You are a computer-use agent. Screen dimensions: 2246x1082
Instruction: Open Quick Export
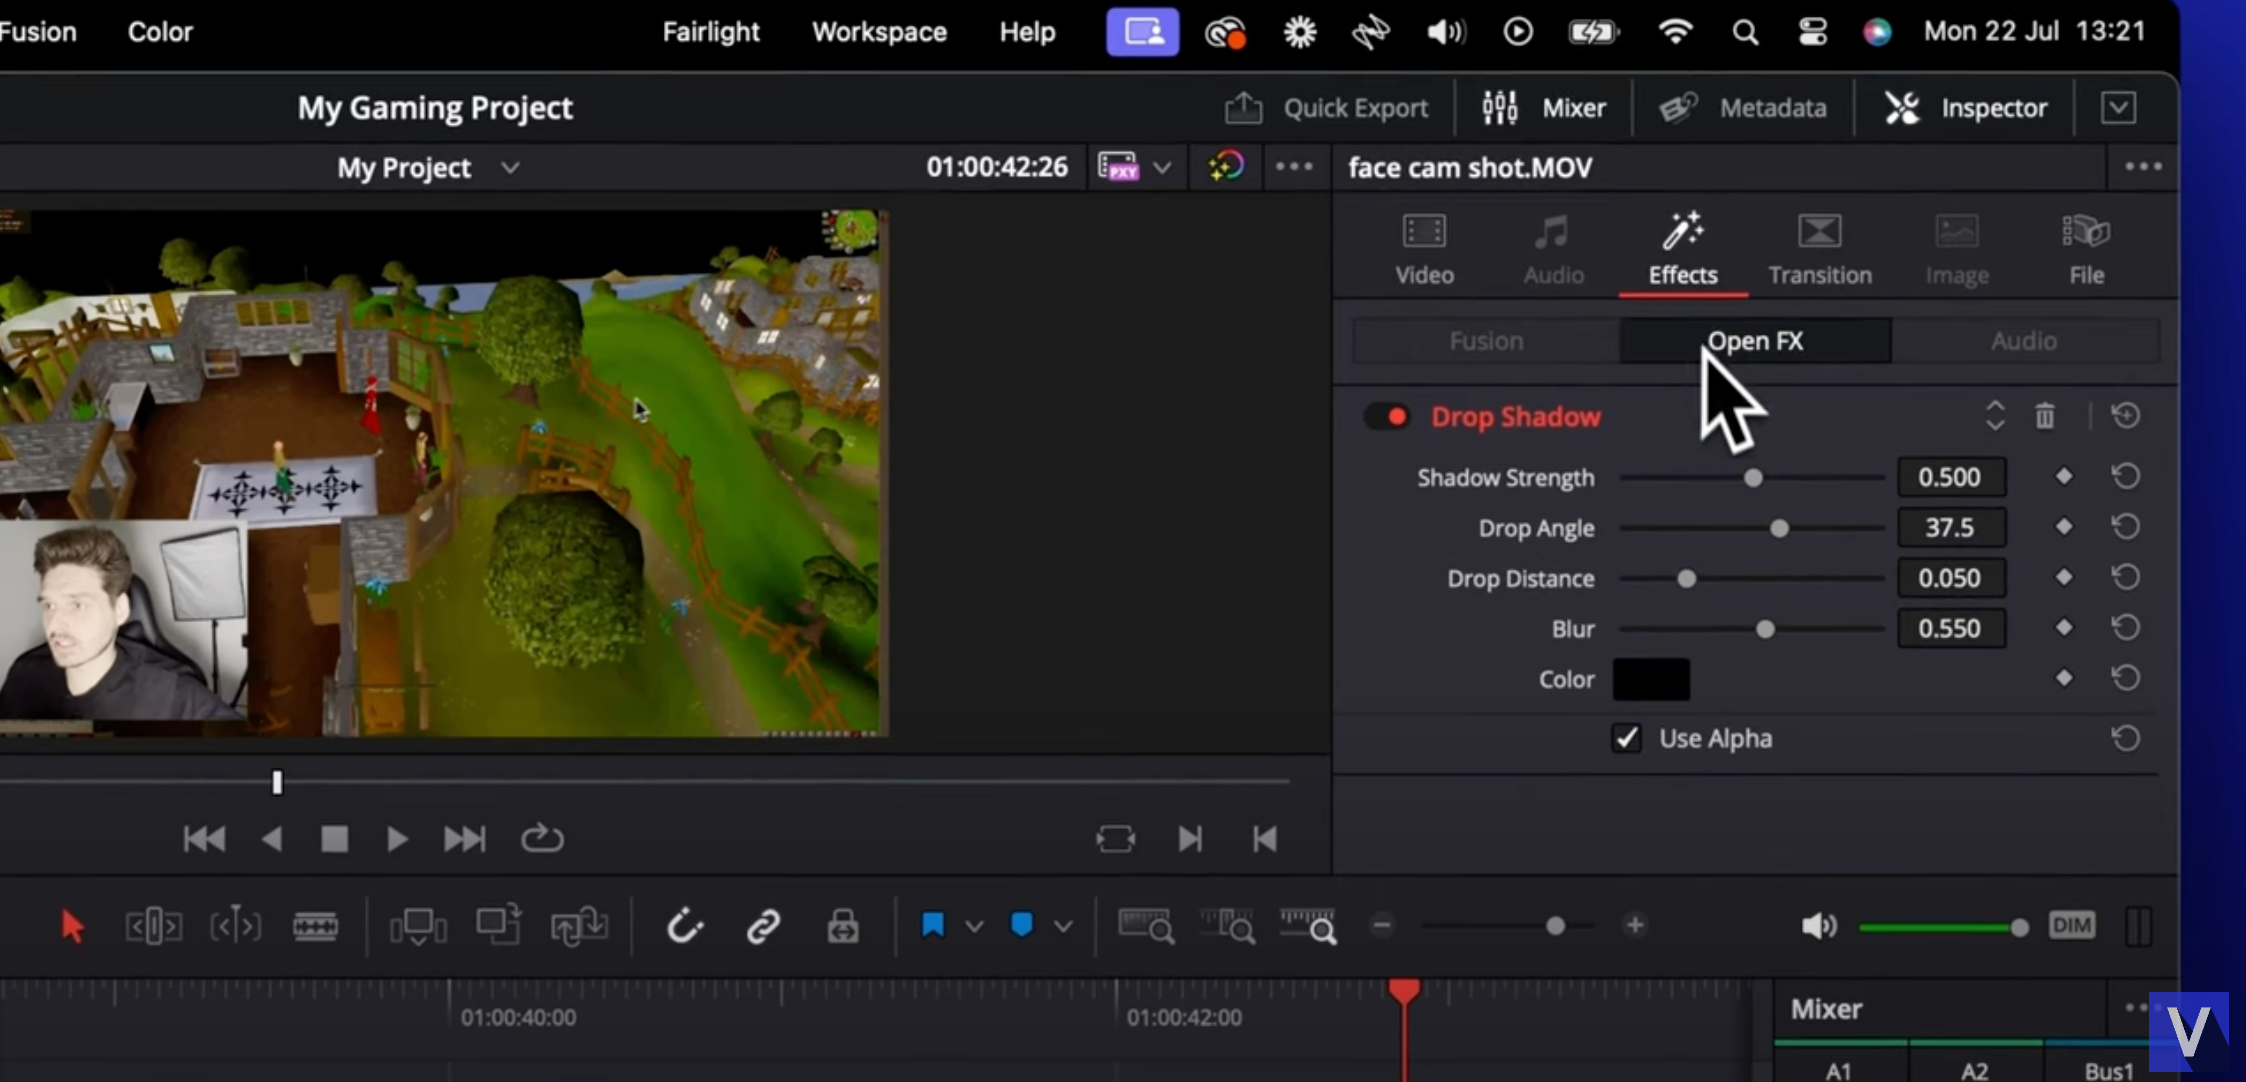coord(1326,107)
